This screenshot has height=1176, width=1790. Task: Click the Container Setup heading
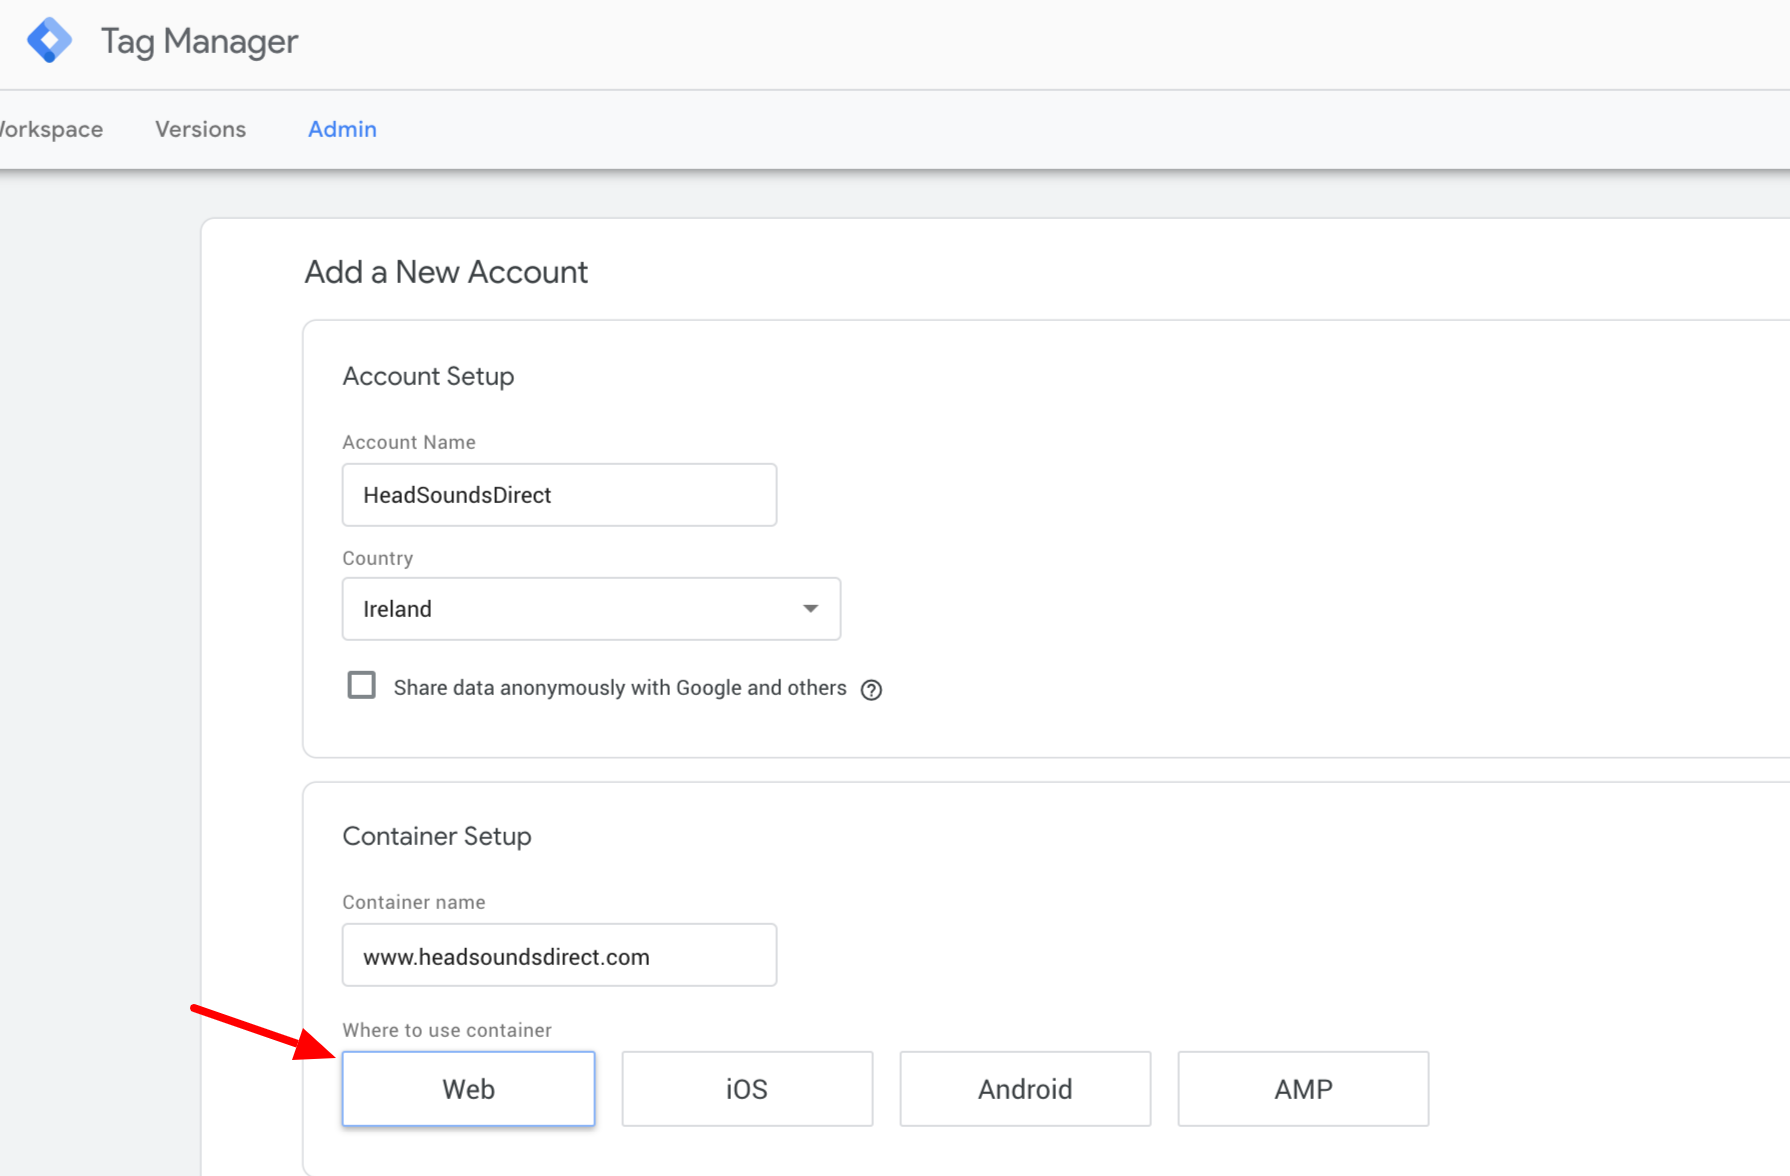click(437, 836)
